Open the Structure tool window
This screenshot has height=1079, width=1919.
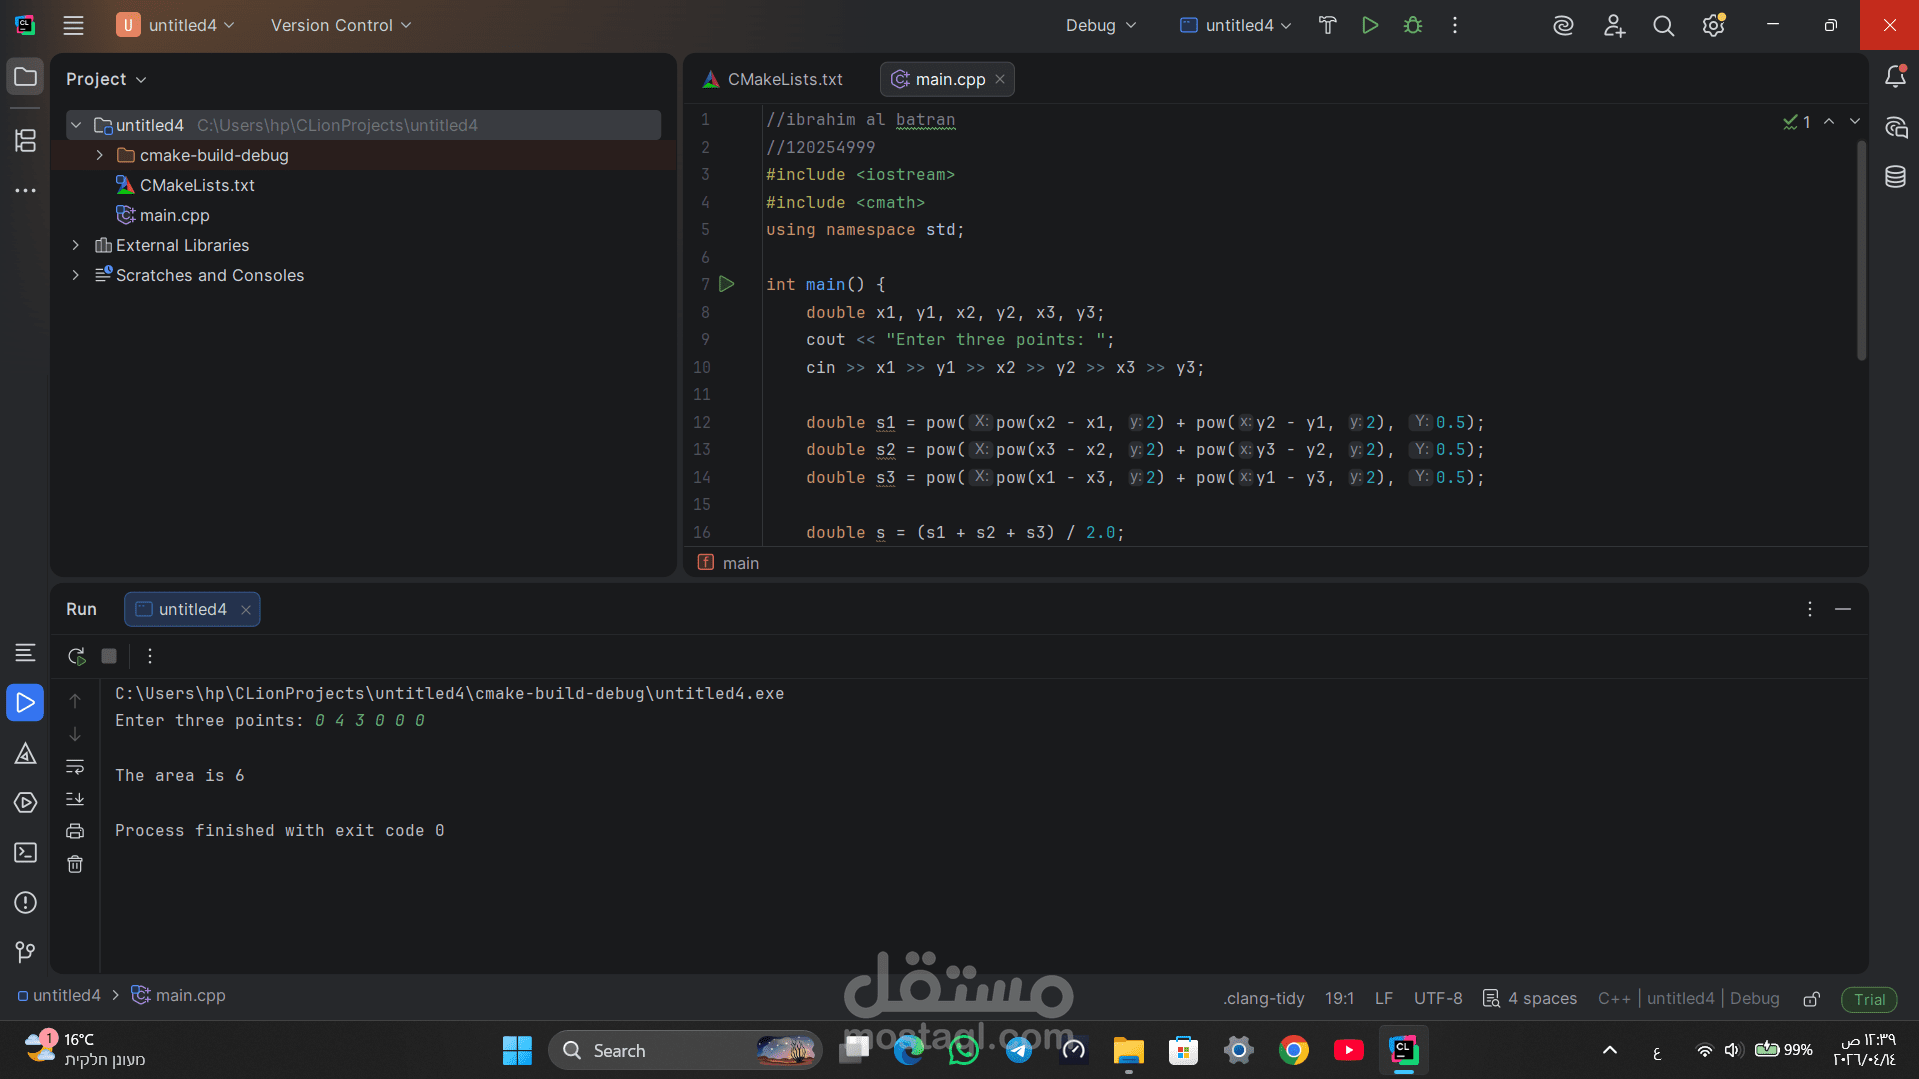25,140
